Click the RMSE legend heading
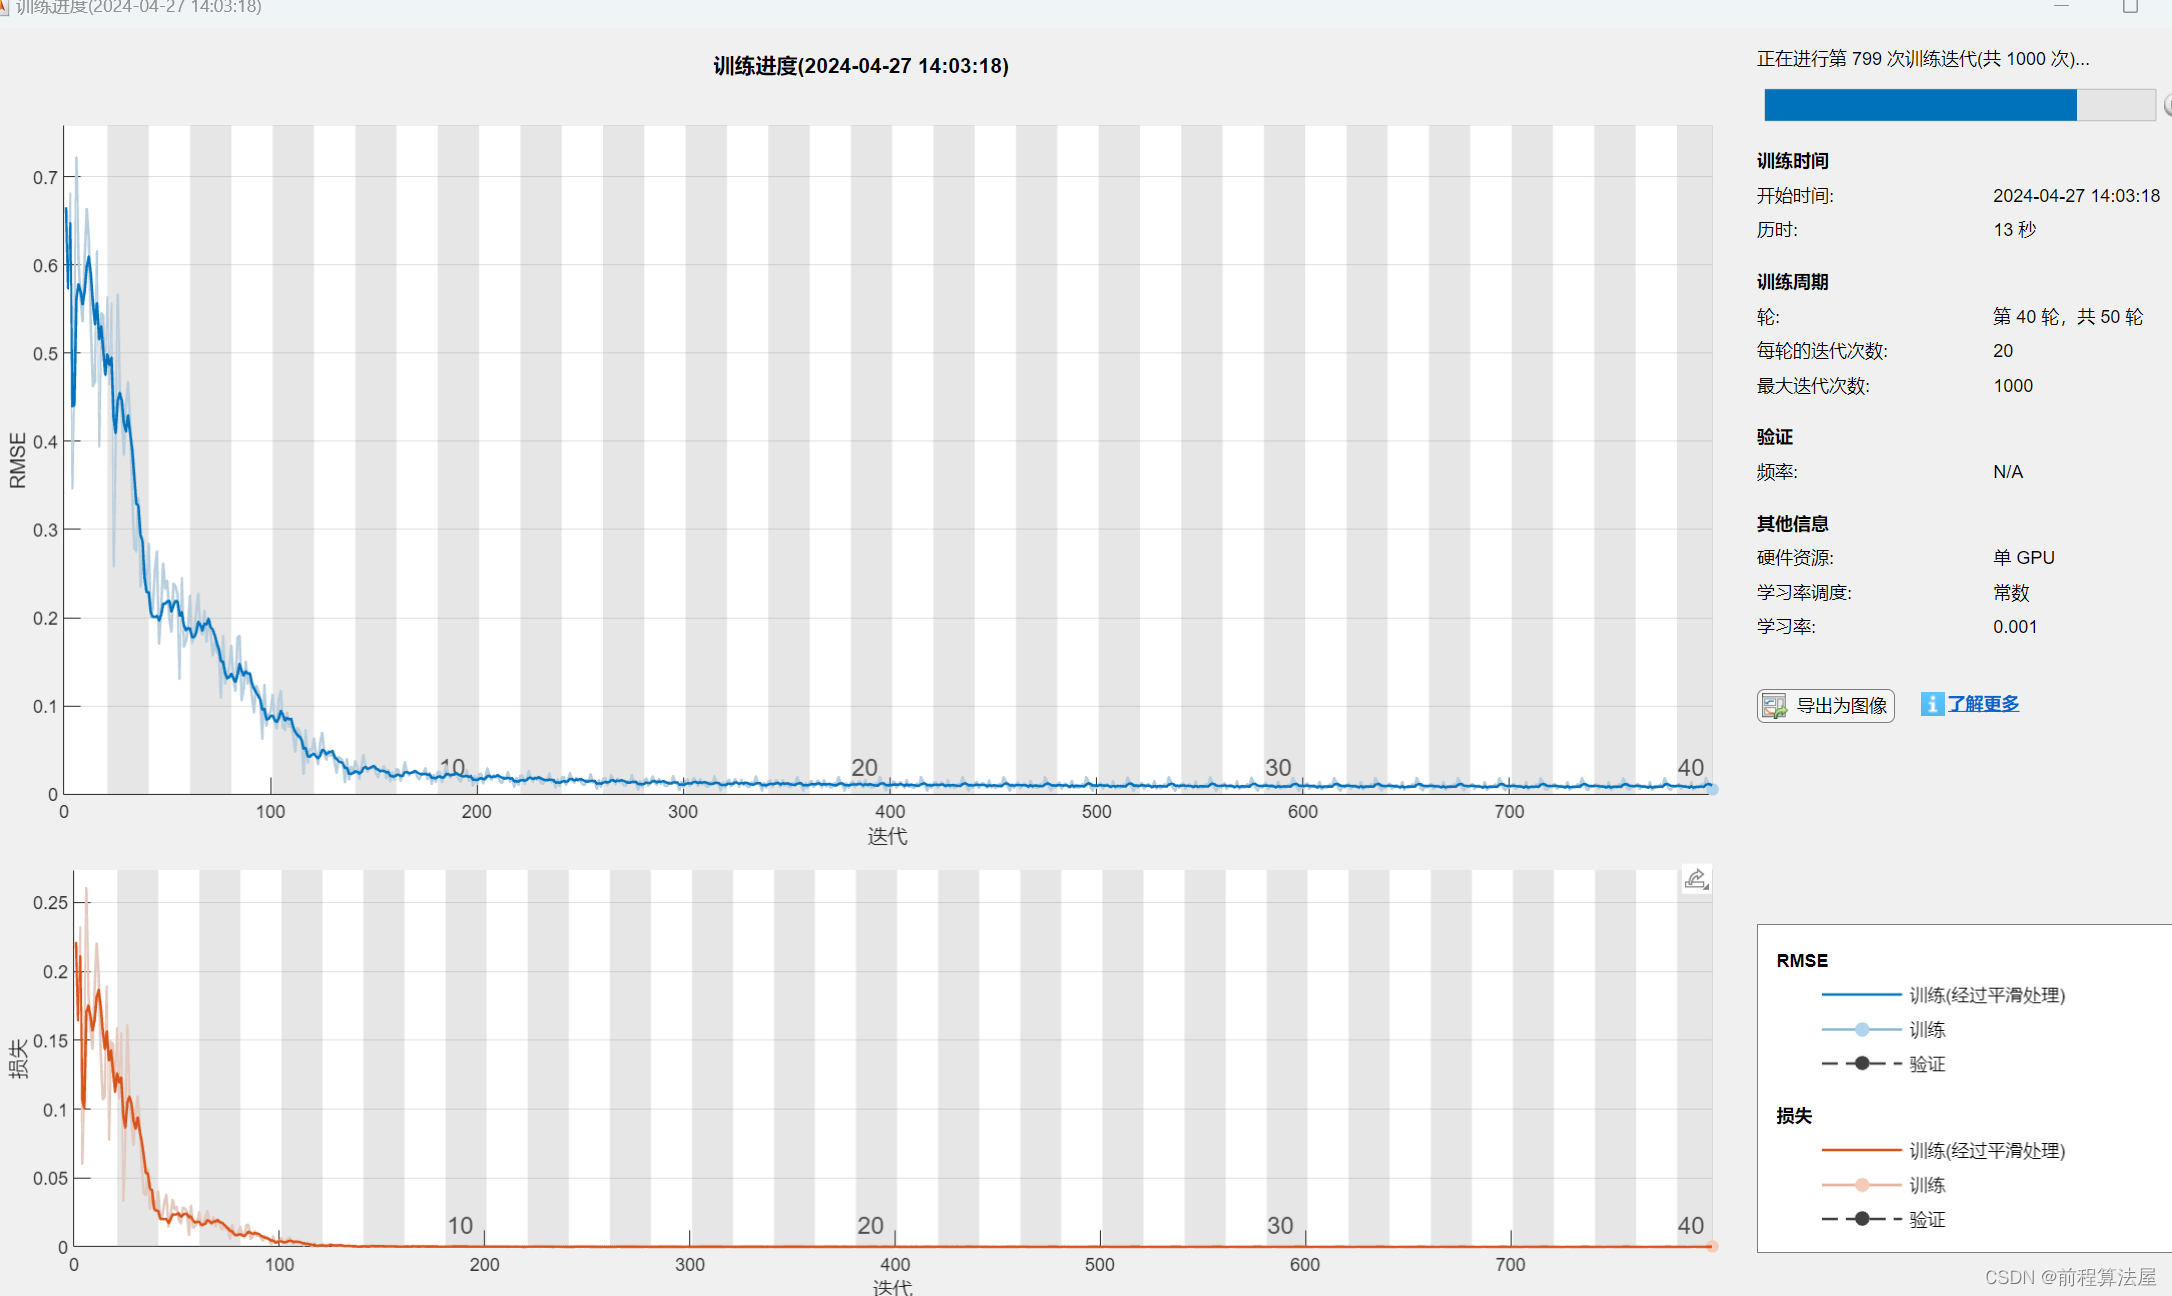Image resolution: width=2172 pixels, height=1296 pixels. [x=1802, y=961]
